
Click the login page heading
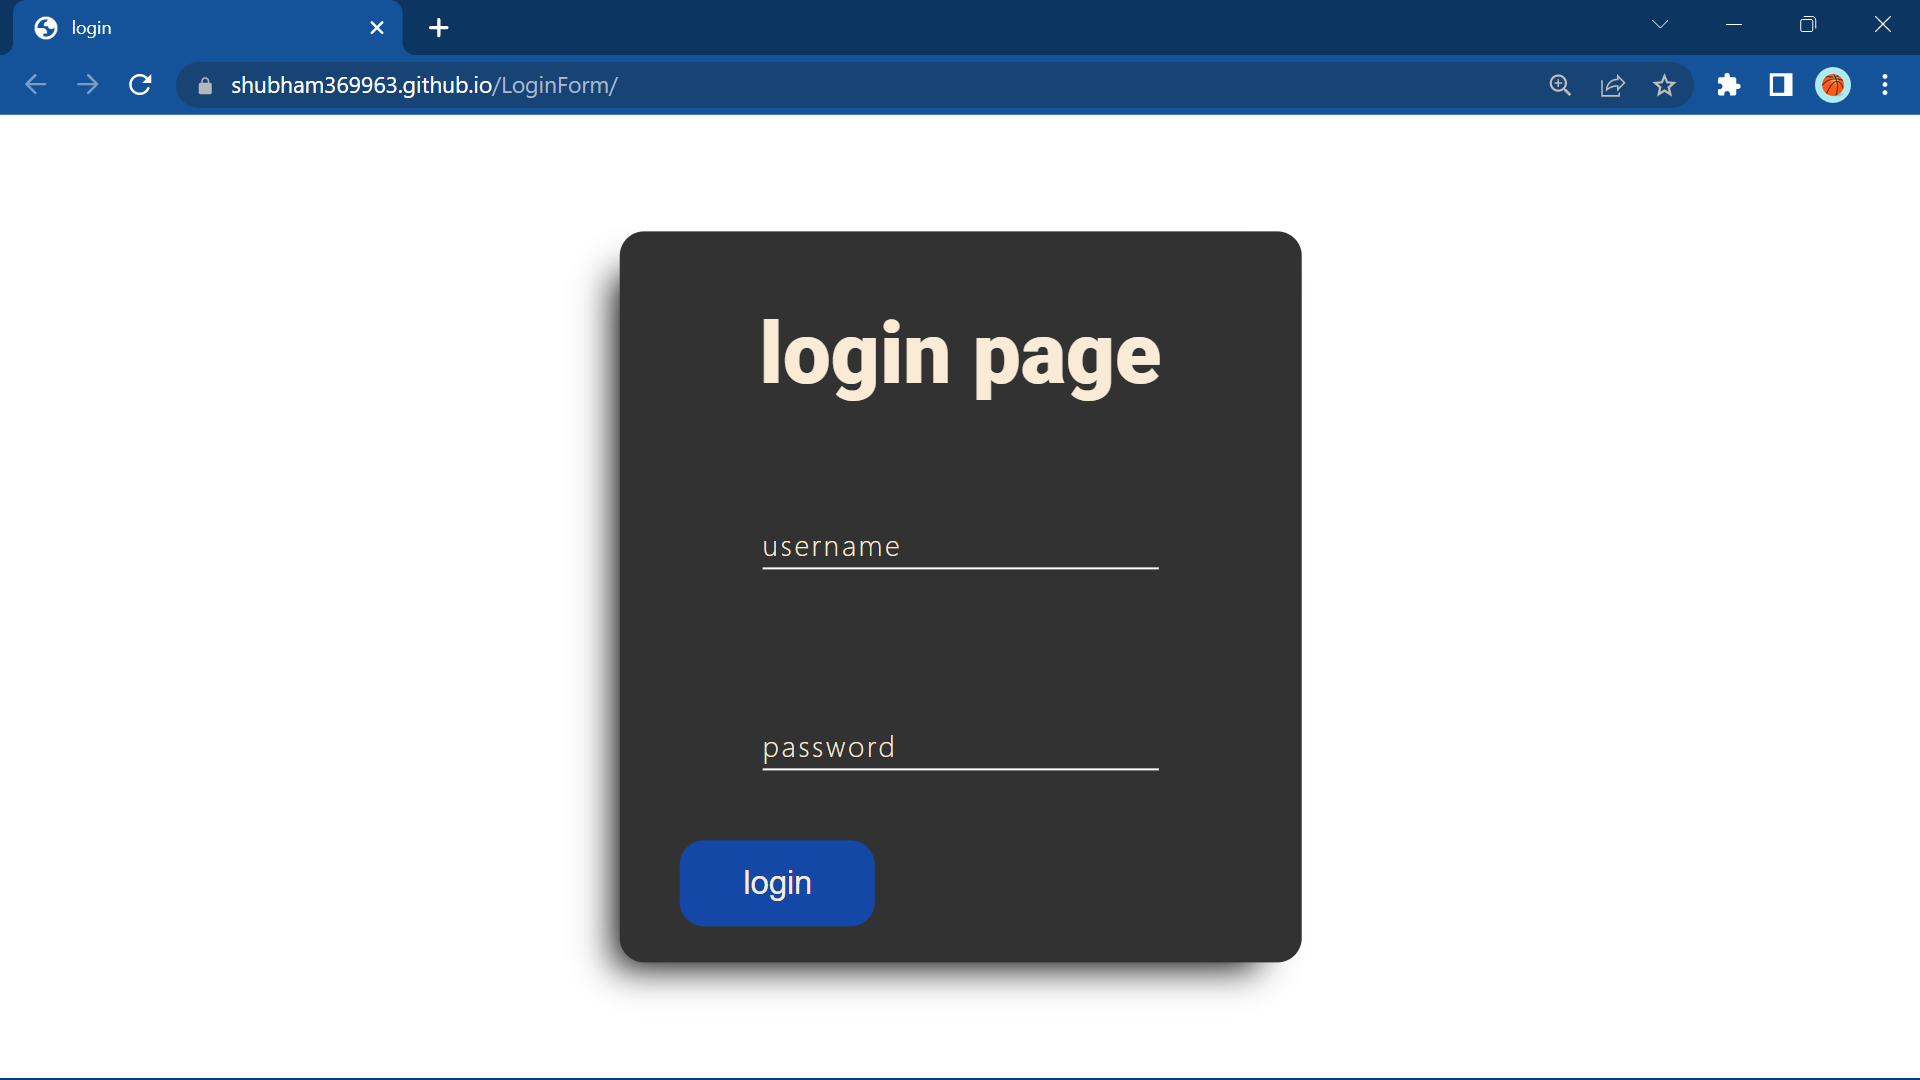[959, 355]
